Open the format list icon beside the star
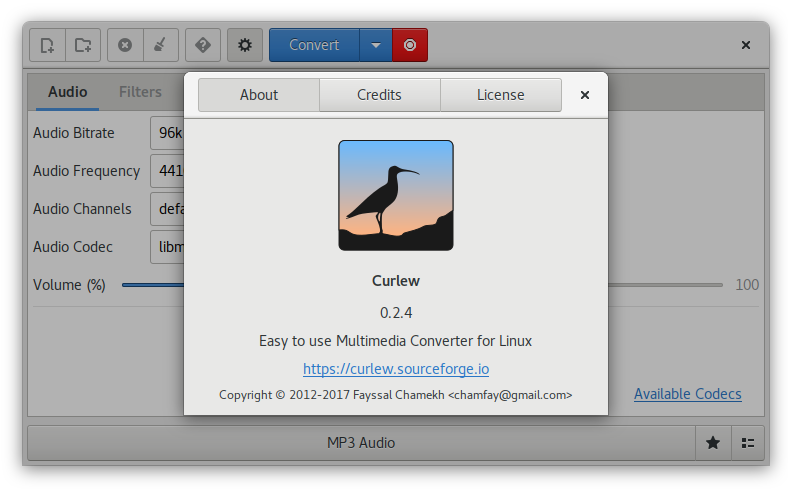The width and height of the screenshot is (788, 489). [x=748, y=443]
